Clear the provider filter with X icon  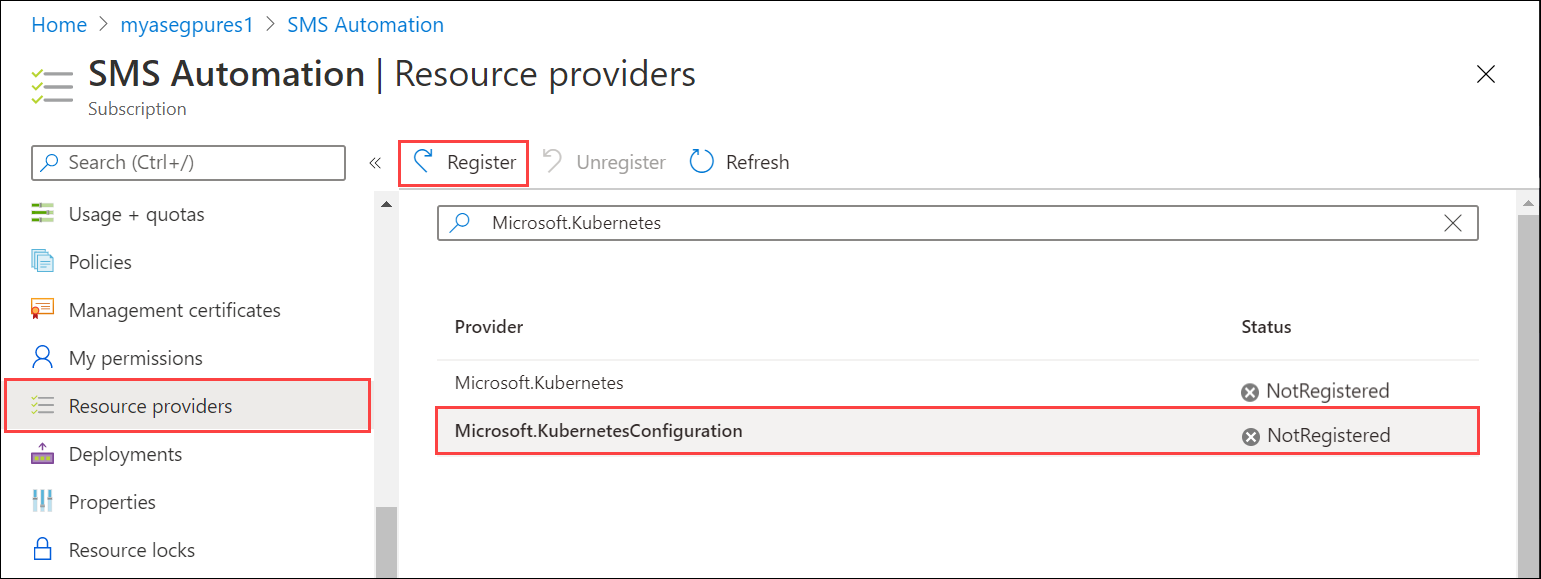click(x=1453, y=224)
